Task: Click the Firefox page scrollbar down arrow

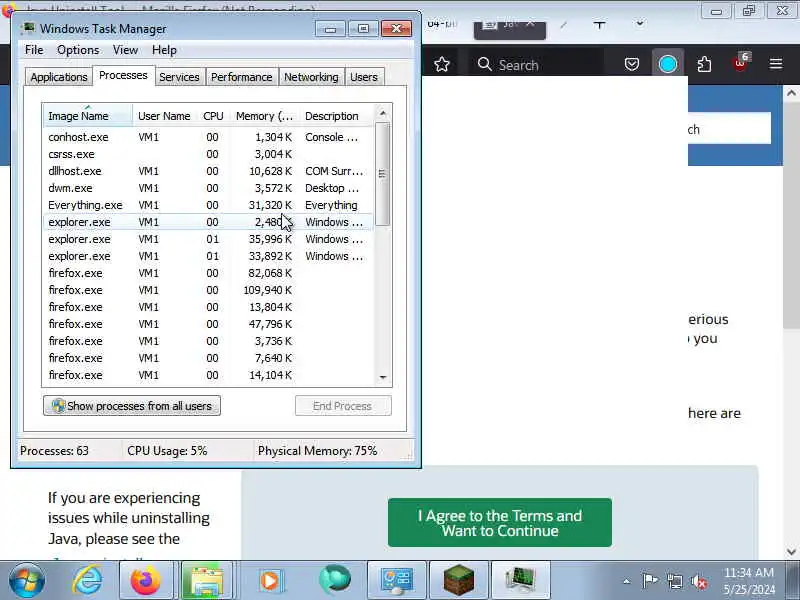Action: 791,552
